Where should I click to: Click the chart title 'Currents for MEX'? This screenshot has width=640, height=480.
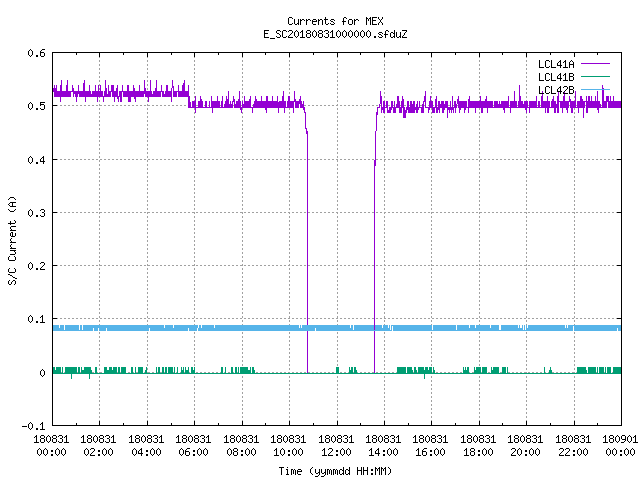[x=335, y=21]
